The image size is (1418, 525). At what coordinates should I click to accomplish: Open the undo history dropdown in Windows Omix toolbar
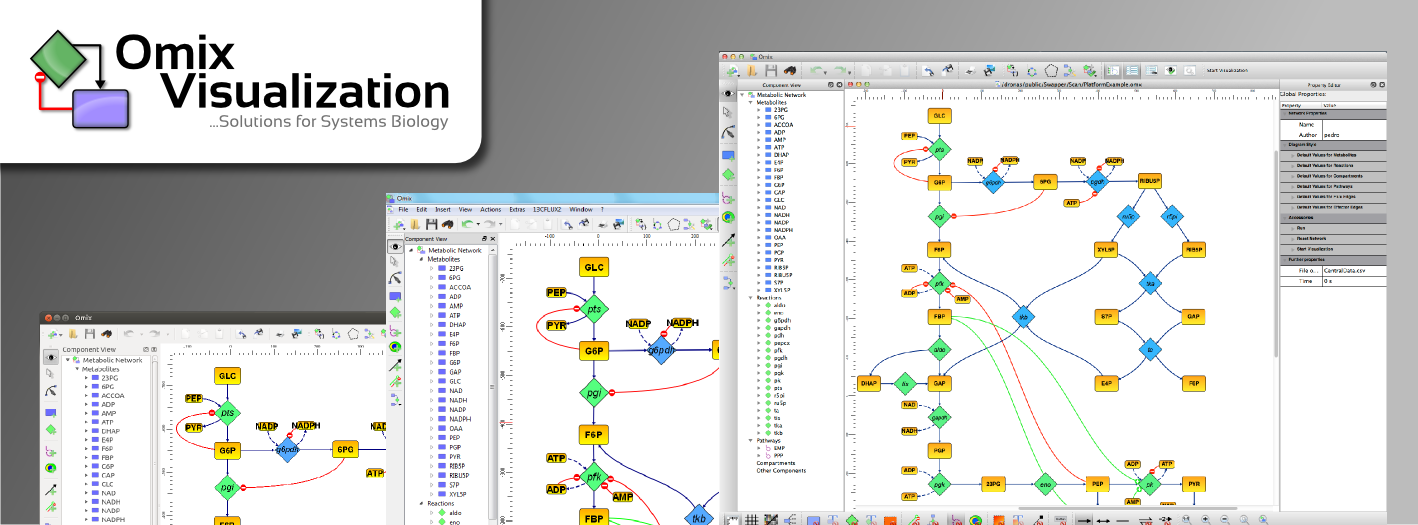[478, 225]
